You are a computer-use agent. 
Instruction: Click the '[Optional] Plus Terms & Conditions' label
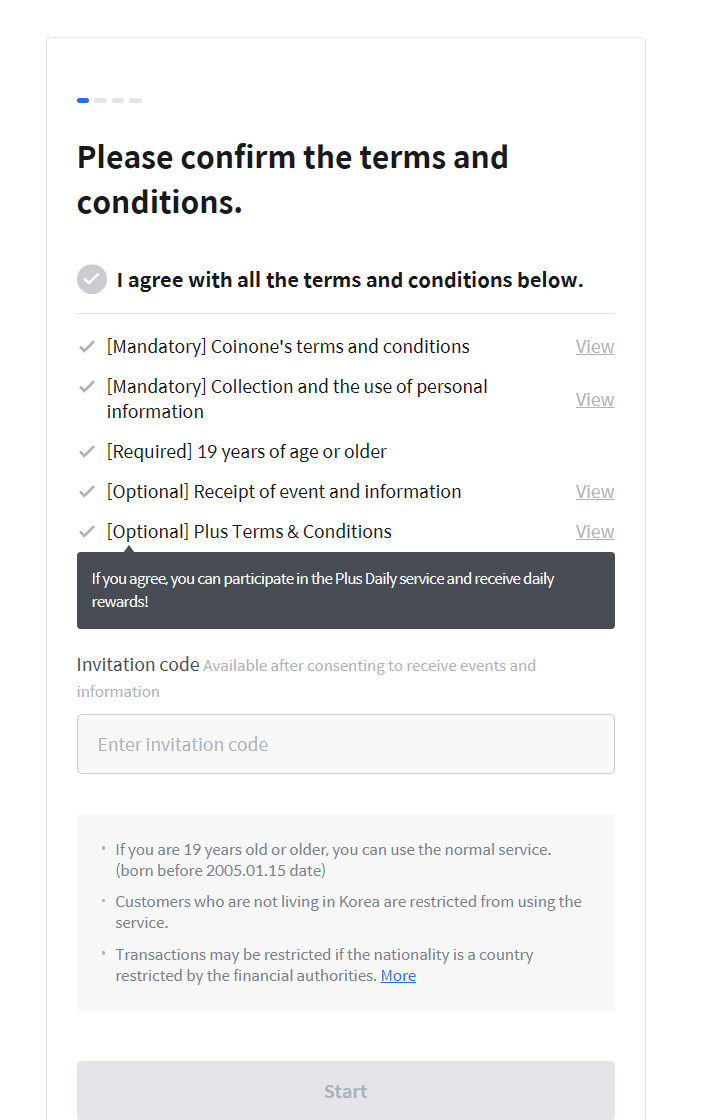249,532
